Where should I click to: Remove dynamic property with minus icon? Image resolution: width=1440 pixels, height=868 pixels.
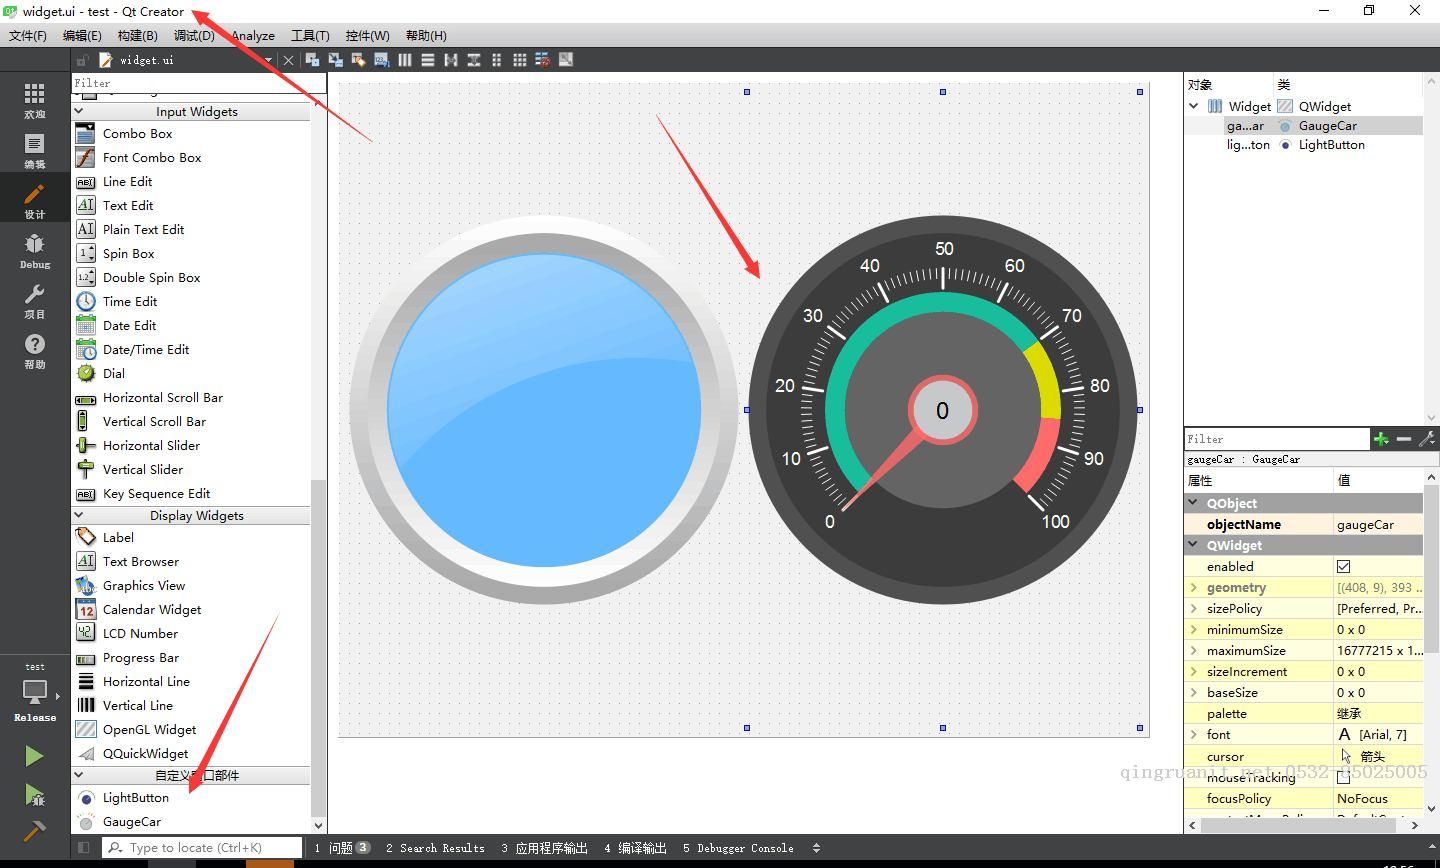(x=1404, y=439)
